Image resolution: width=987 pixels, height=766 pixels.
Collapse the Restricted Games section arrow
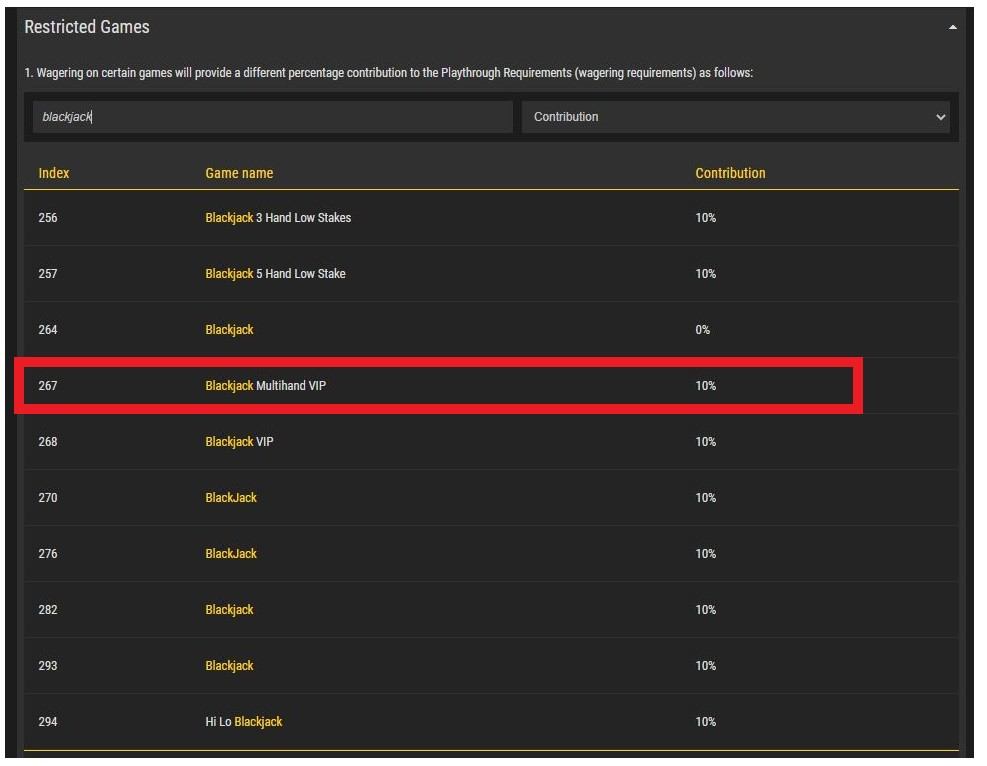952,28
